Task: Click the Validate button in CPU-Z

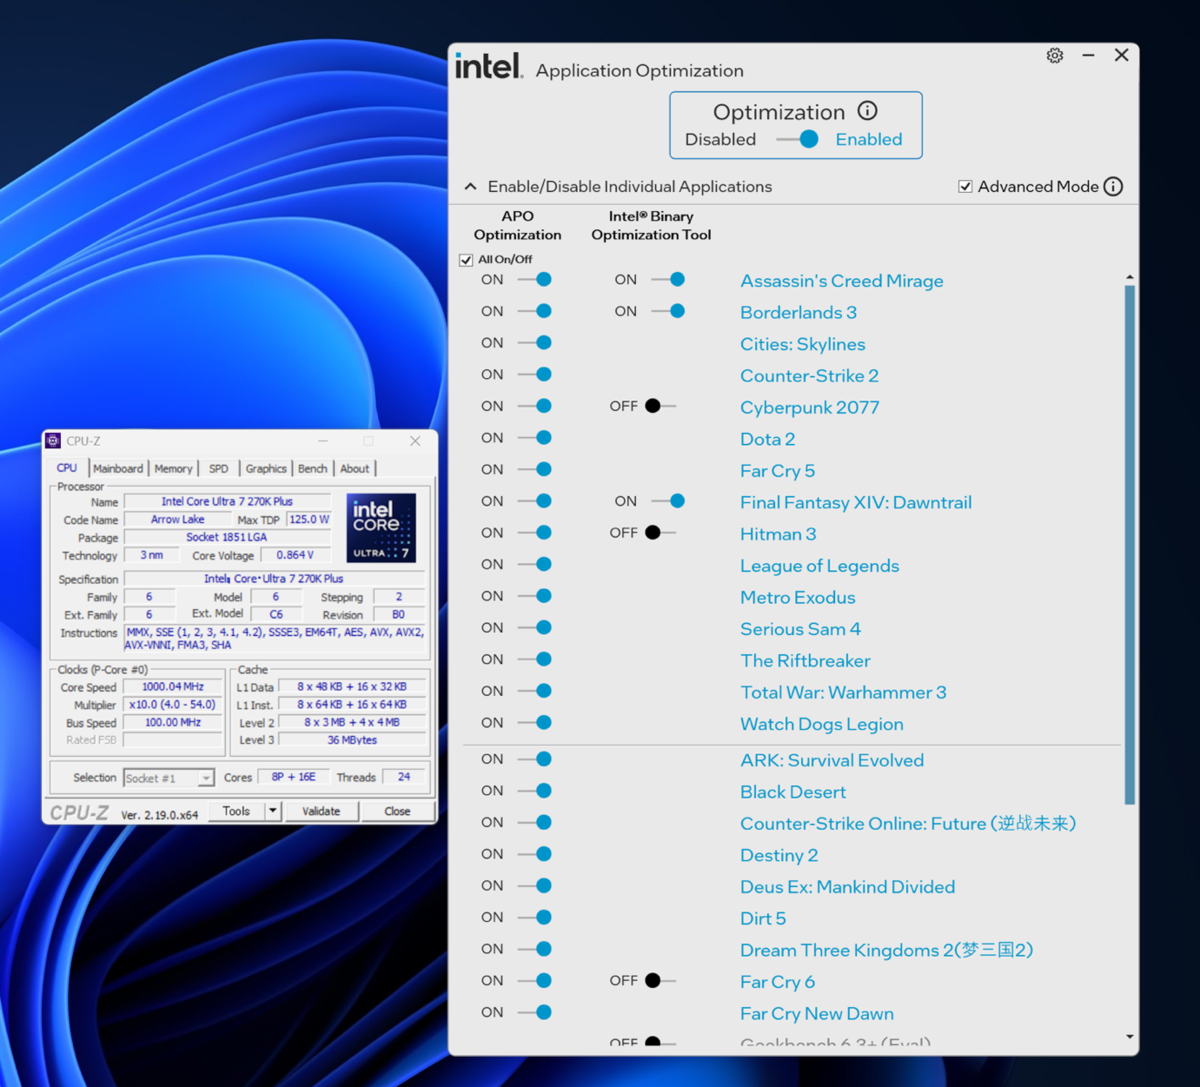Action: tap(321, 811)
